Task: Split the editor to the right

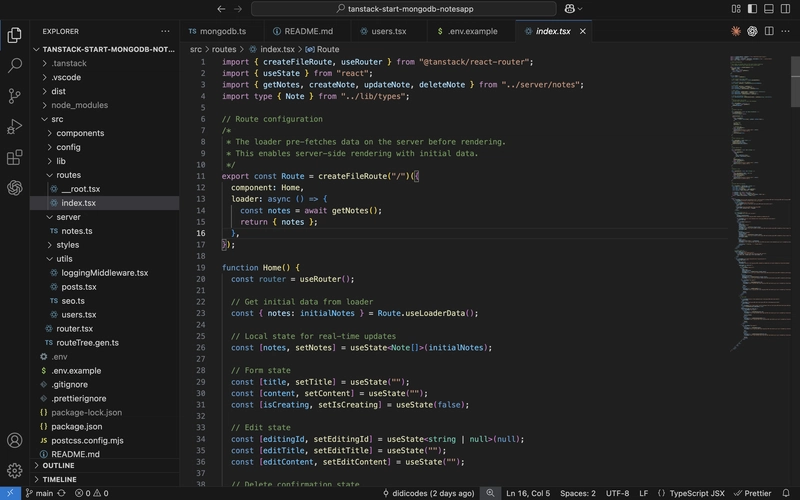Action: pos(769,31)
